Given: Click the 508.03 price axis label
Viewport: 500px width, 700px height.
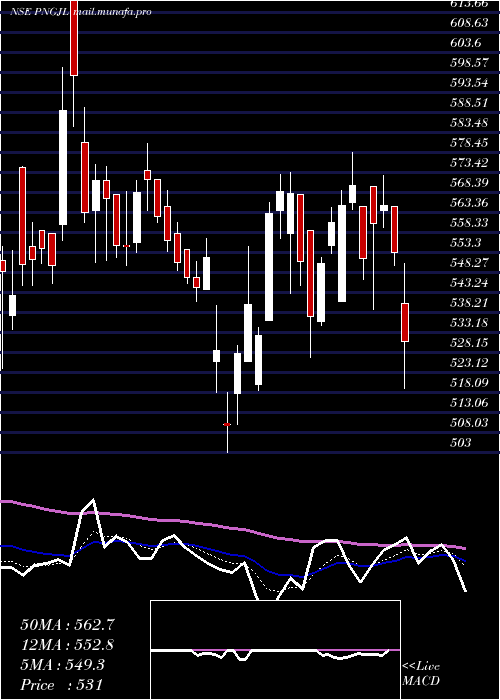Looking at the screenshot, I should [x=469, y=423].
